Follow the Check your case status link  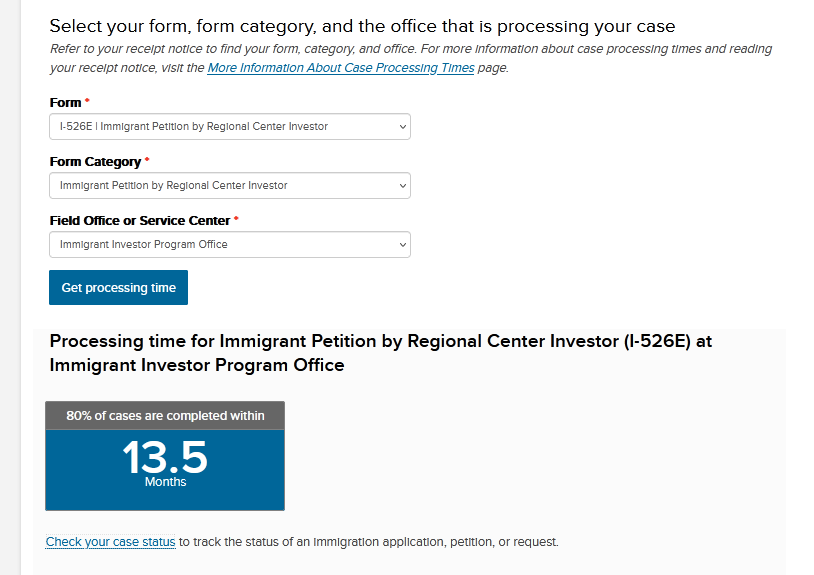coord(110,542)
